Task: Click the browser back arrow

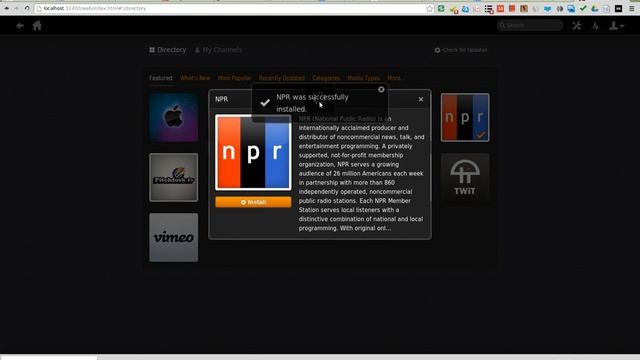Action: click(7, 8)
